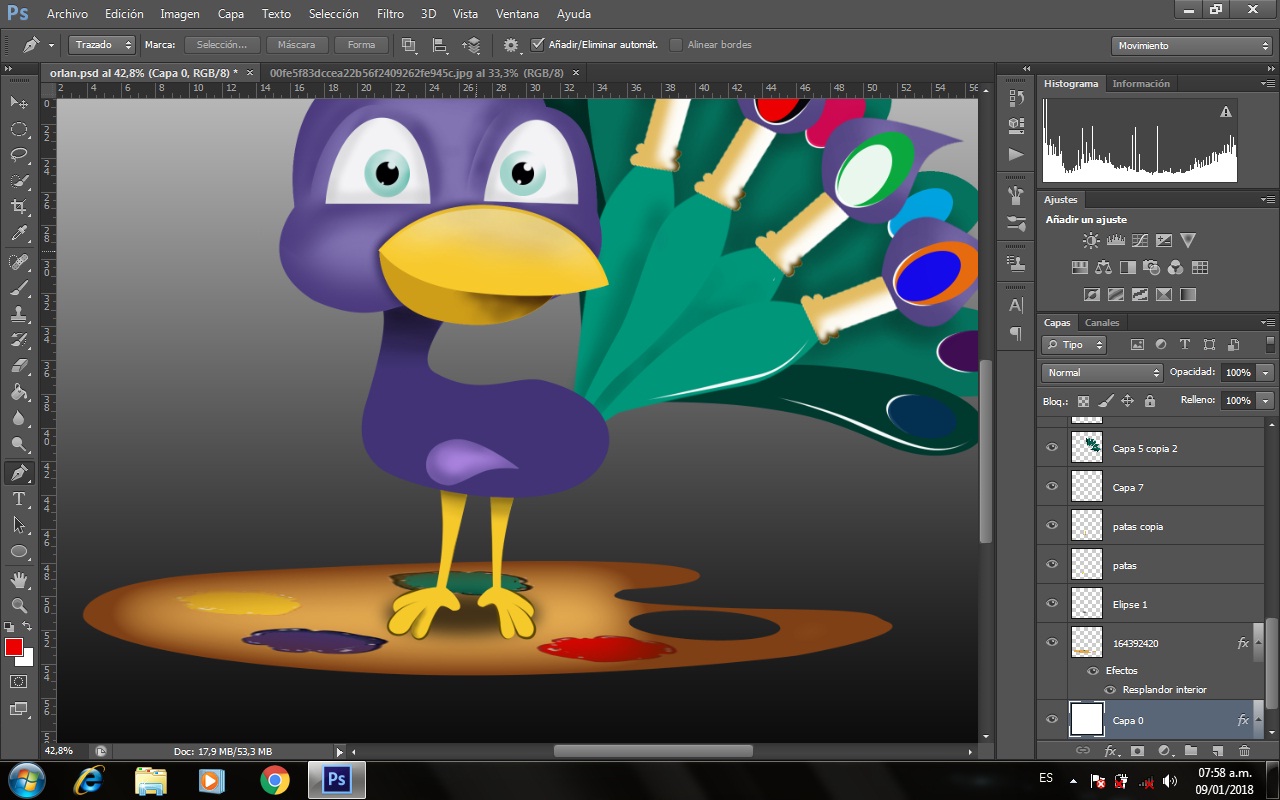
Task: Toggle Resplandor interior effect visibility
Action: click(x=1110, y=690)
